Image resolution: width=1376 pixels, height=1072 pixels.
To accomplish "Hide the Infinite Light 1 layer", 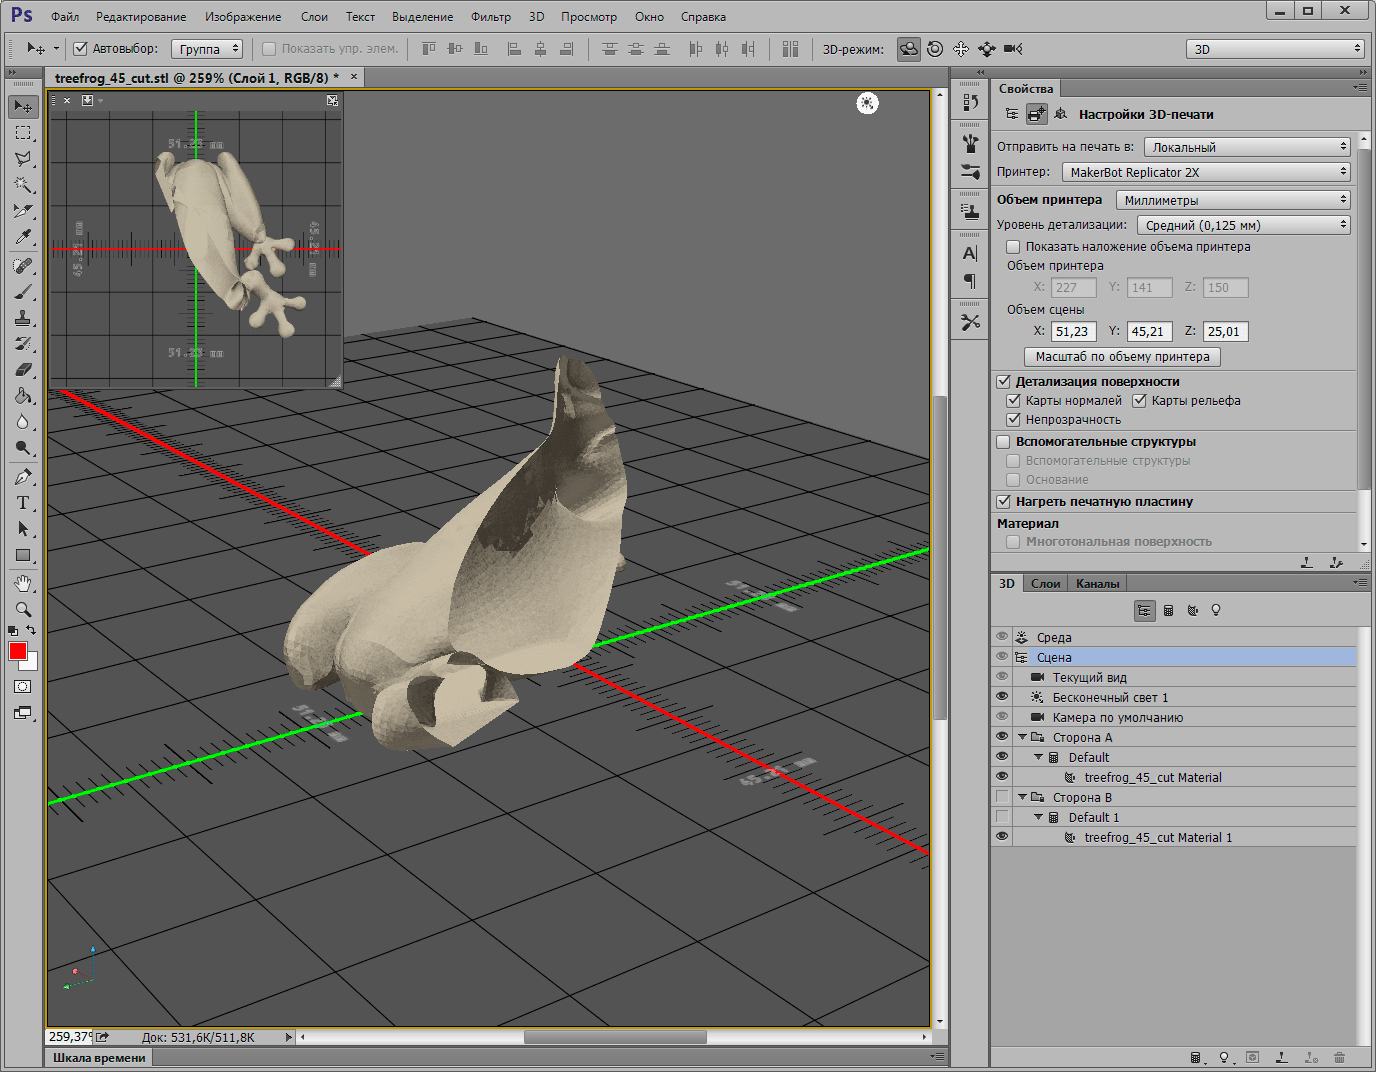I will [1002, 697].
